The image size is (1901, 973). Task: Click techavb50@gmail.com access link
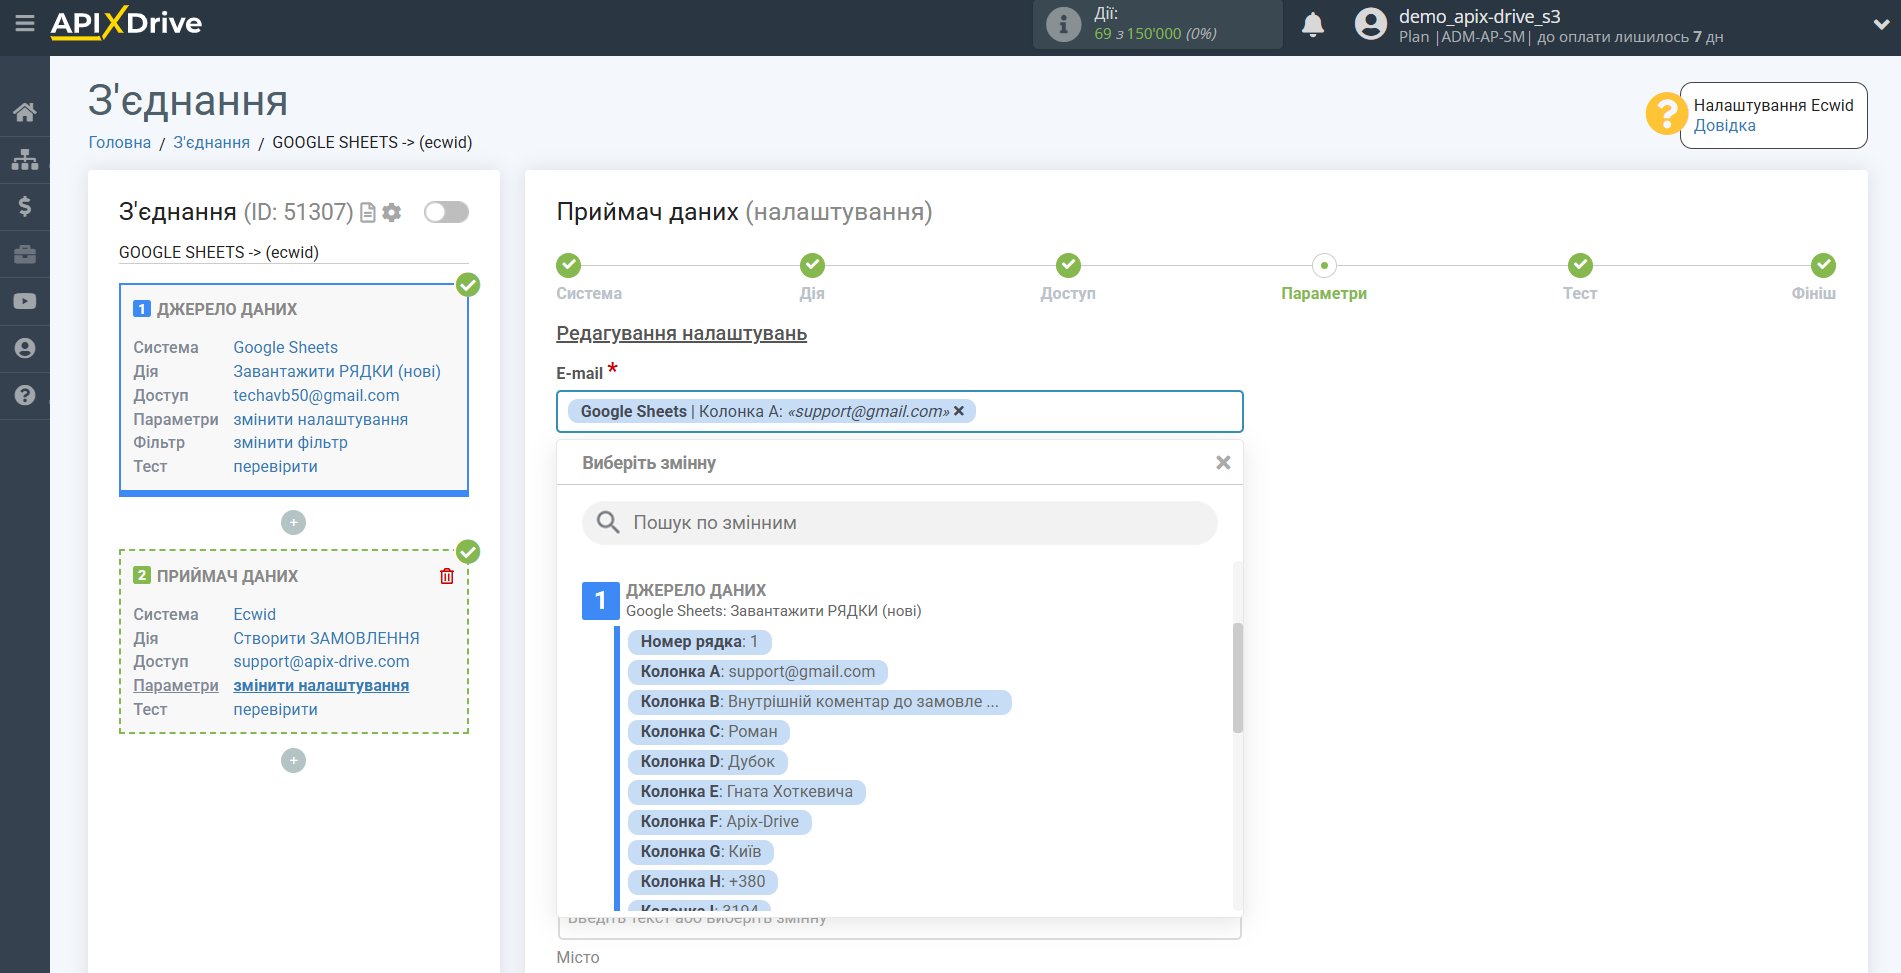316,395
